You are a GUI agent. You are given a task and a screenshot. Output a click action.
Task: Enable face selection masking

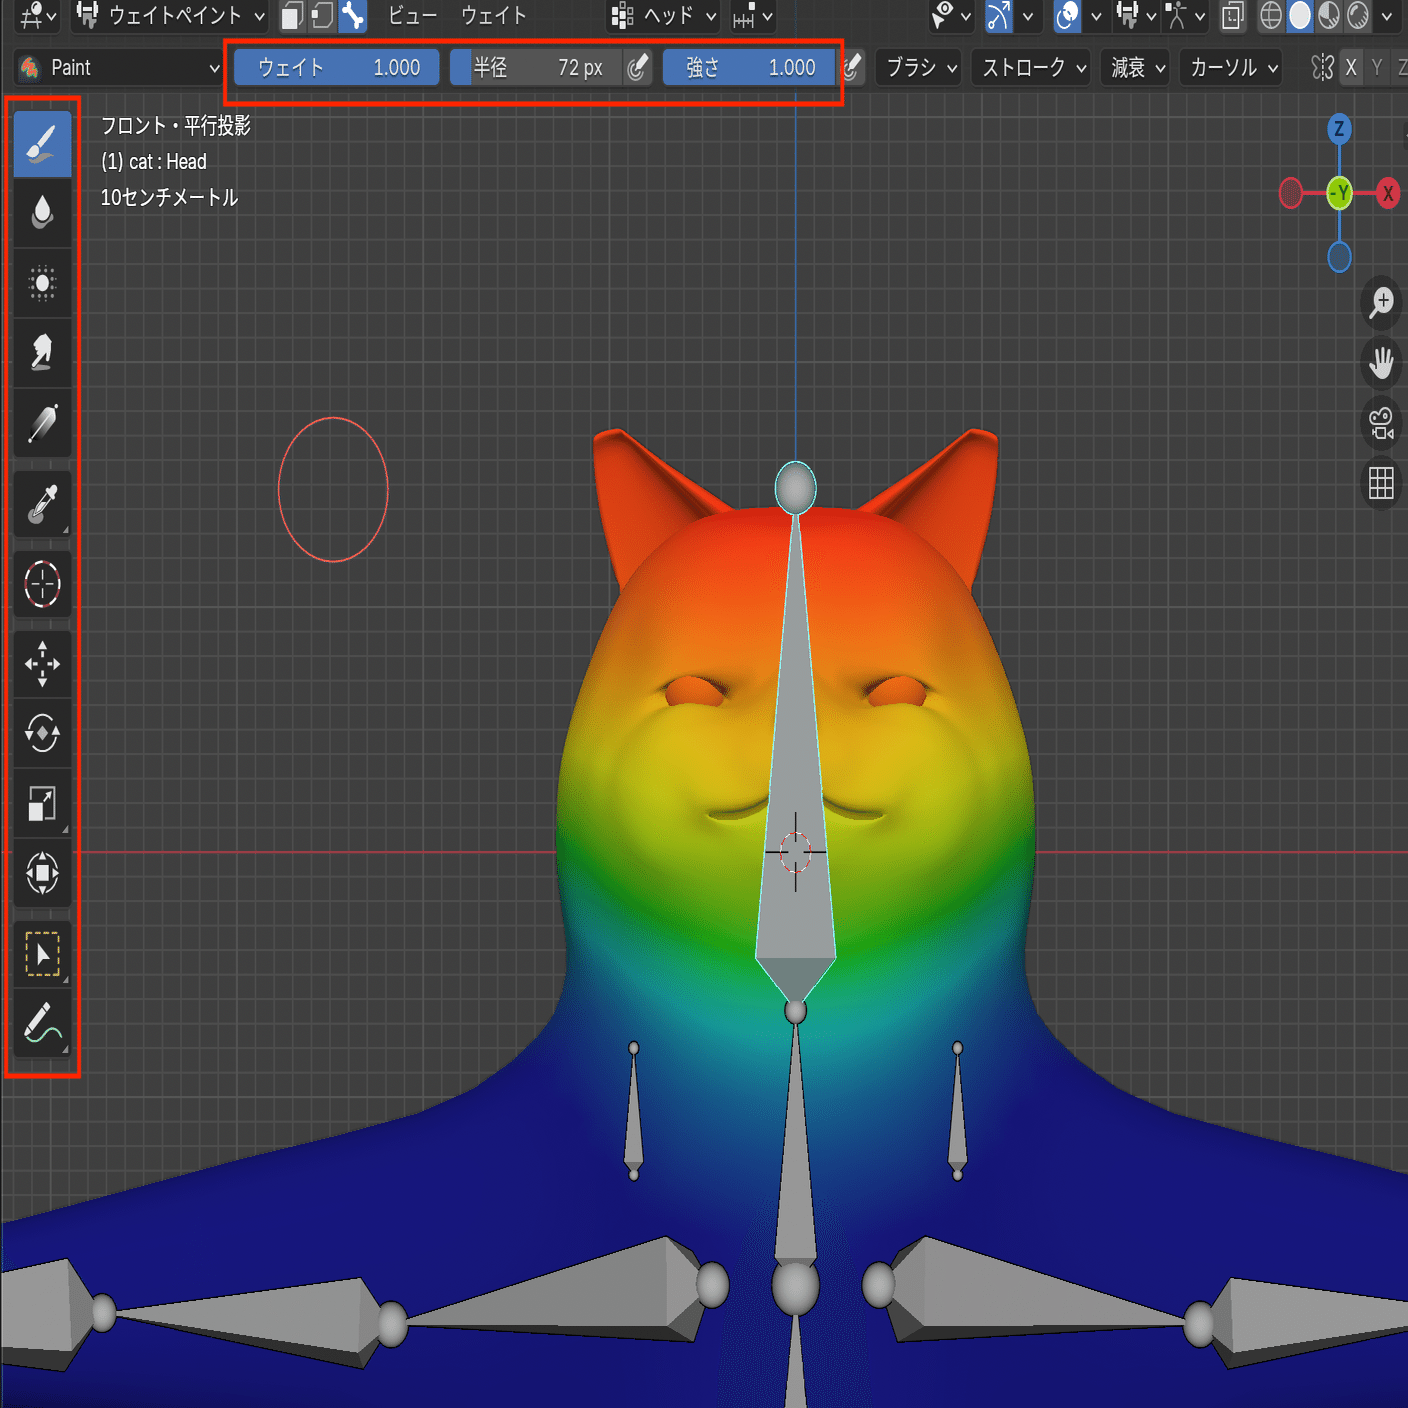pyautogui.click(x=292, y=15)
